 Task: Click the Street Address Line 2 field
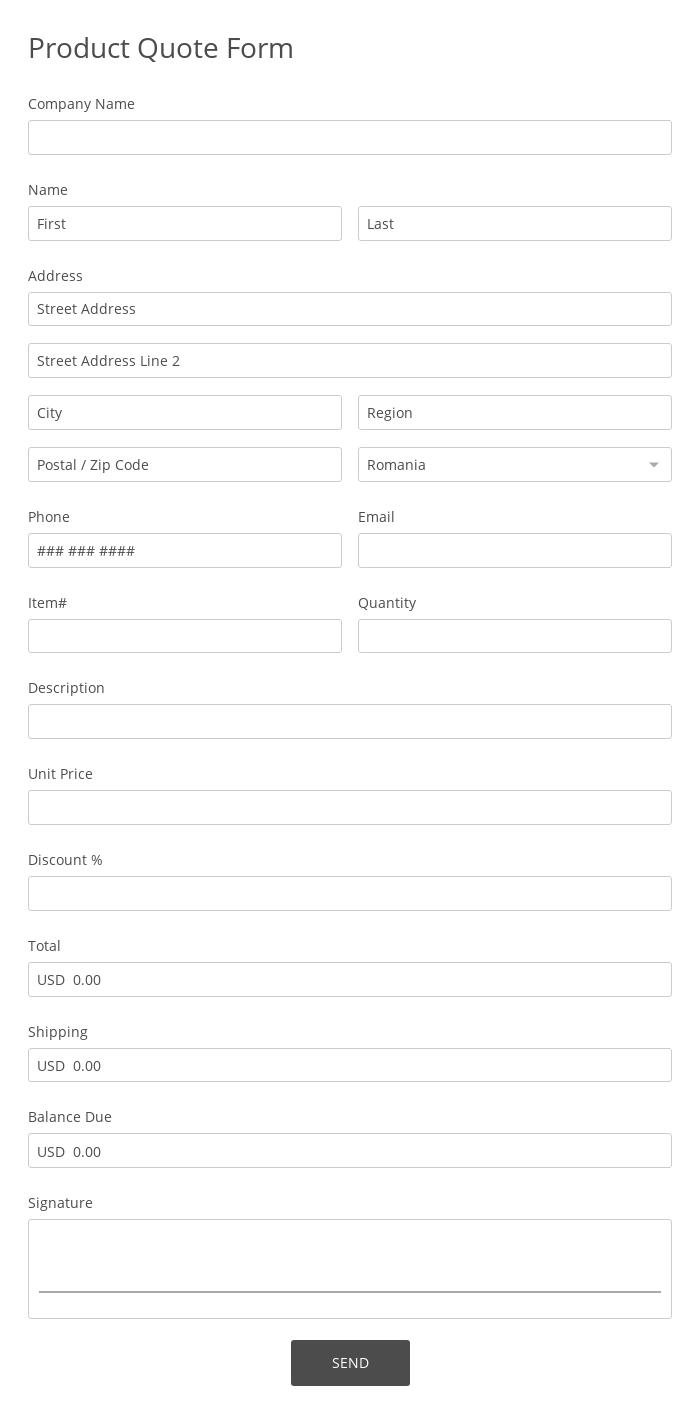pyautogui.click(x=350, y=360)
